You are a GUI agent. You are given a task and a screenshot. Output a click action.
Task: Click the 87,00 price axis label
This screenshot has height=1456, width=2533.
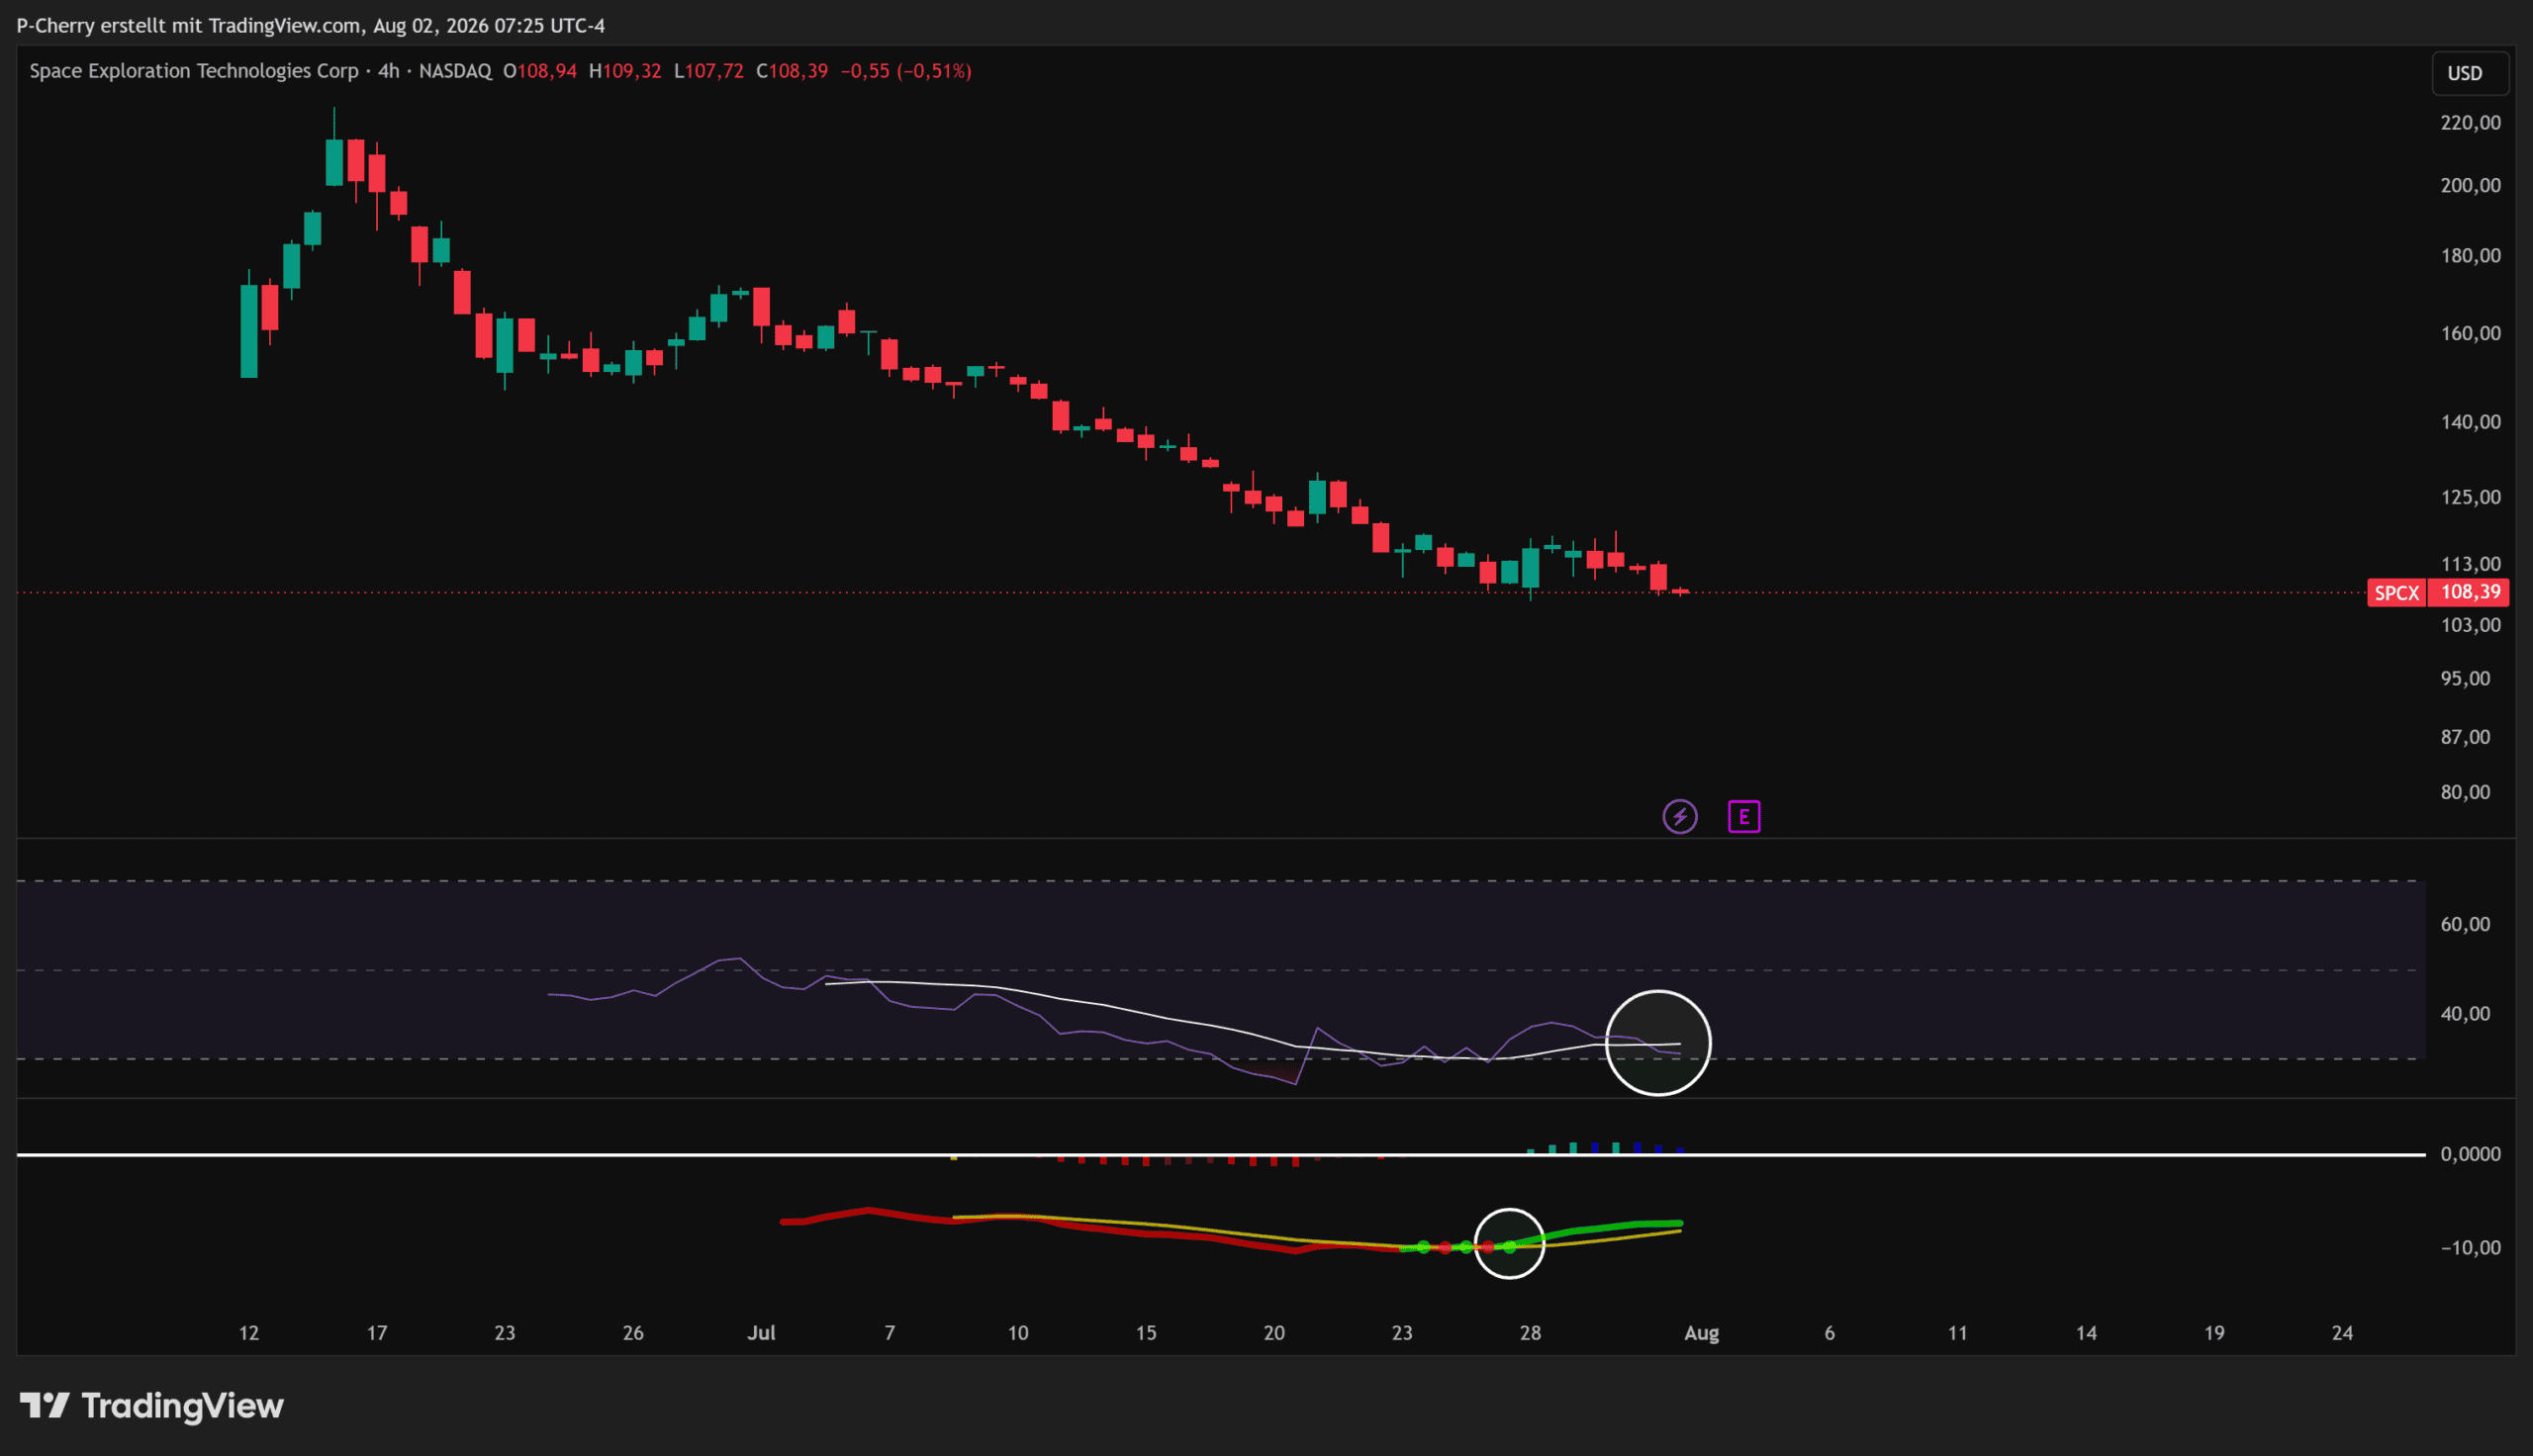tap(2465, 737)
